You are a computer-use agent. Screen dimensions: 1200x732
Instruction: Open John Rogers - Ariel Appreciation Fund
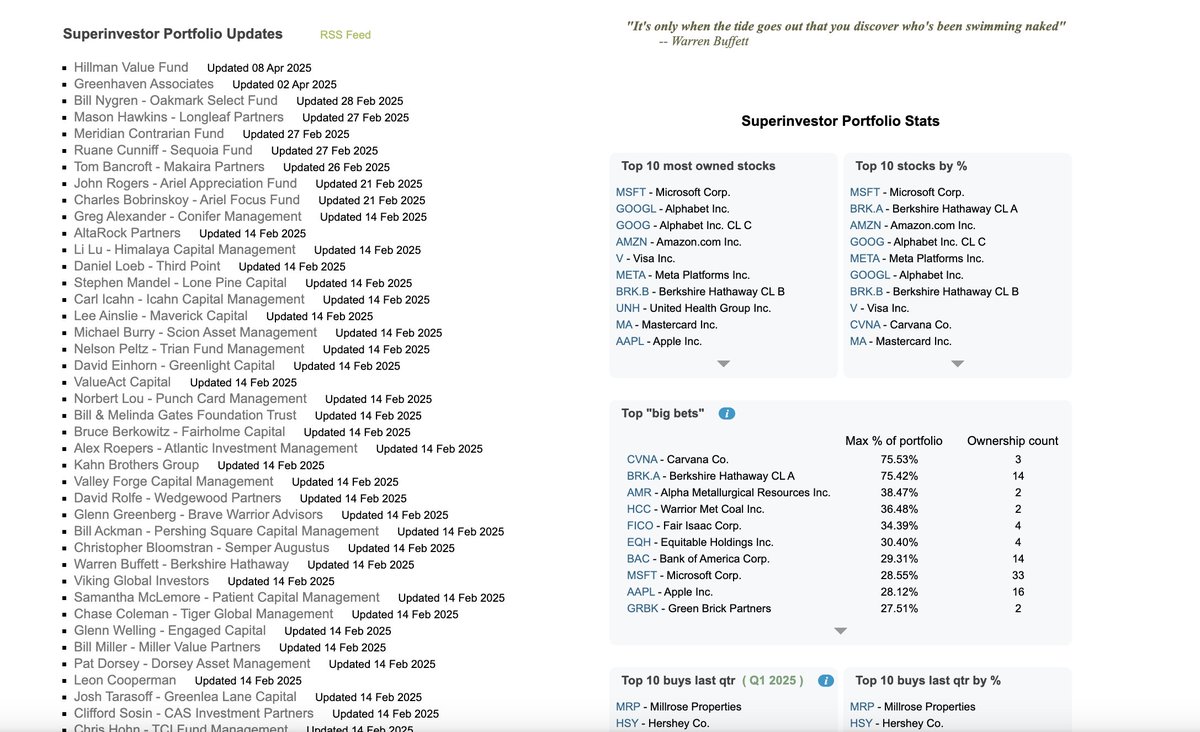pyautogui.click(x=185, y=183)
